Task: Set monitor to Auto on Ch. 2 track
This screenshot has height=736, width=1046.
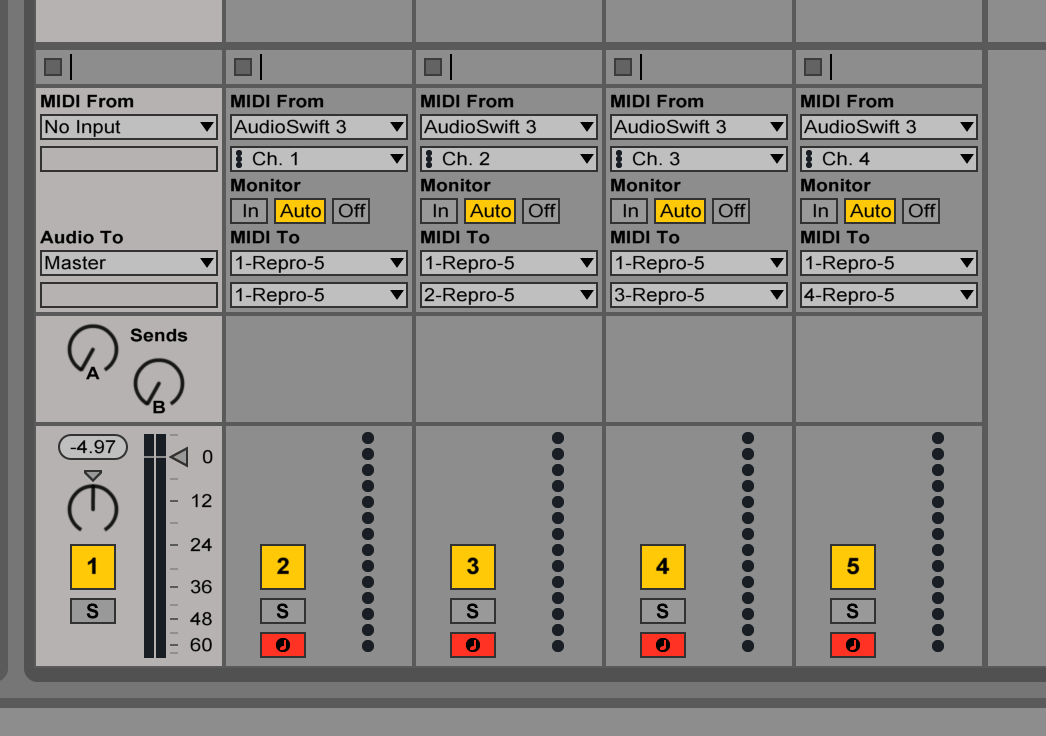Action: (490, 211)
